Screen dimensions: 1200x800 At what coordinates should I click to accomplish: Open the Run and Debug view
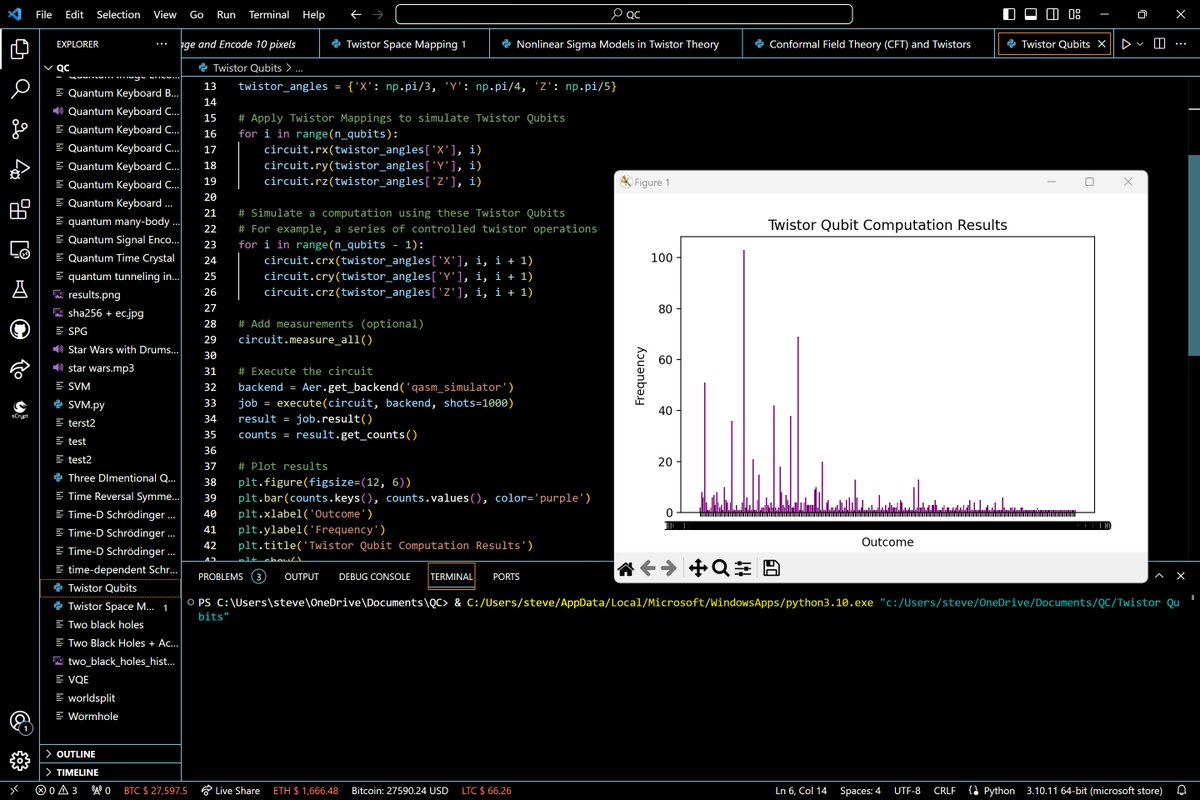coord(20,169)
